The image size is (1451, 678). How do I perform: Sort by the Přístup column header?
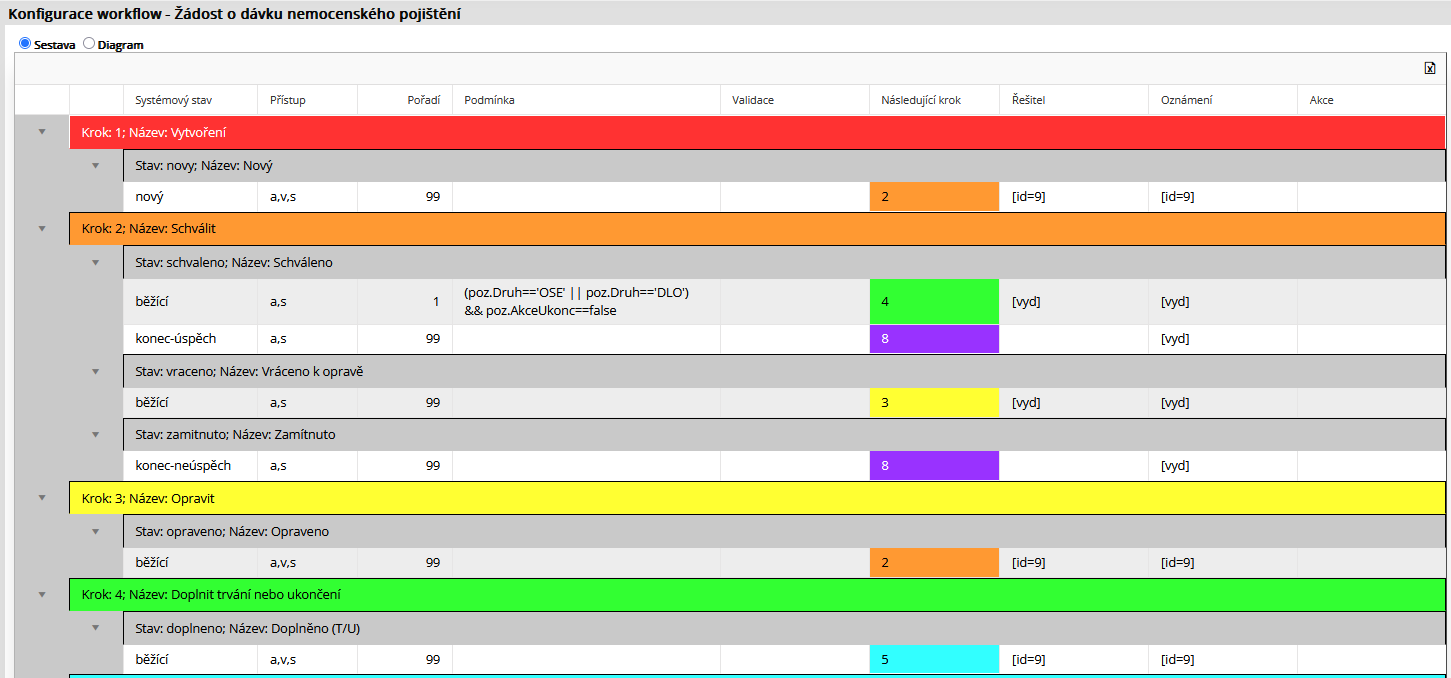point(307,100)
